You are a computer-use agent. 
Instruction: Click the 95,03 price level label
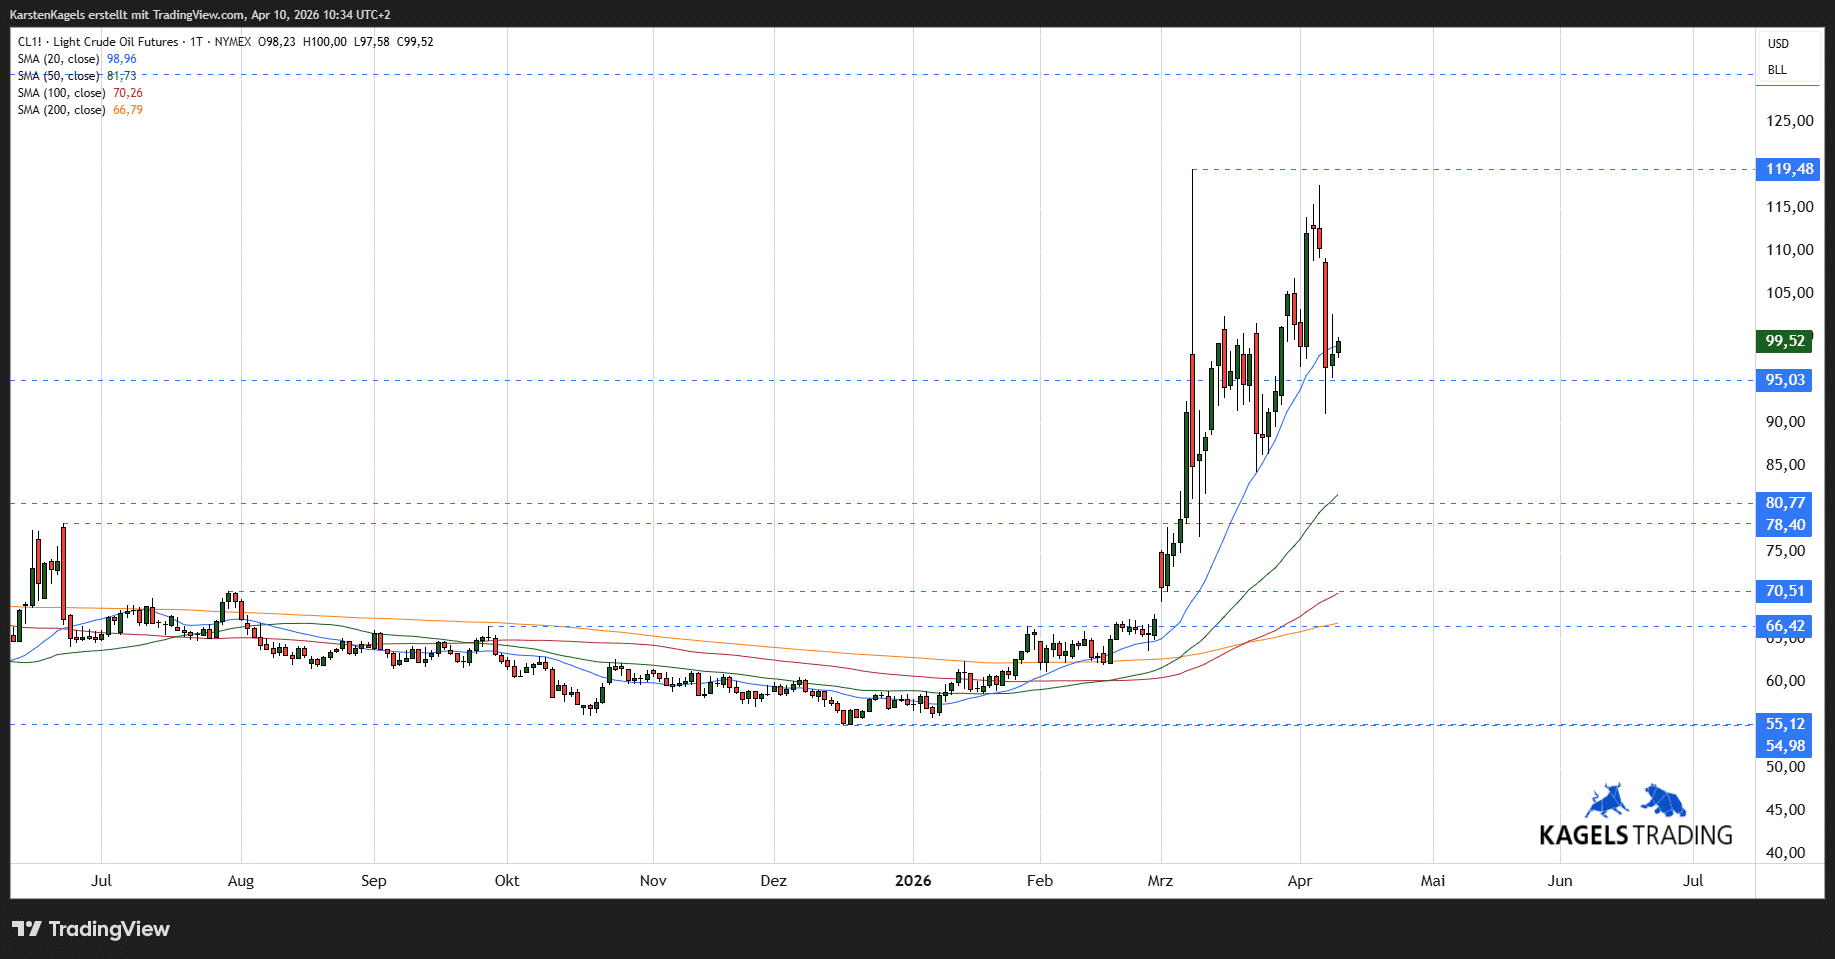click(x=1784, y=380)
